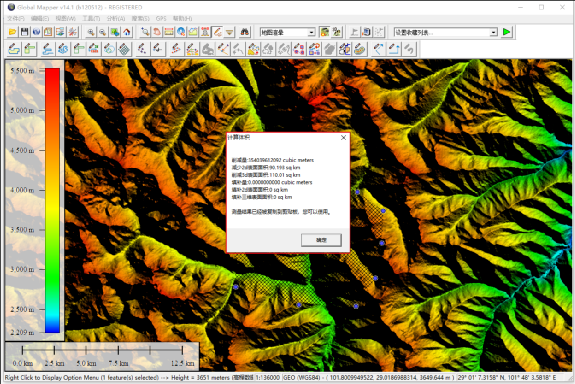Screen dimensions: 575x384
Task: Click the green Play arrow button
Action: [506, 32]
